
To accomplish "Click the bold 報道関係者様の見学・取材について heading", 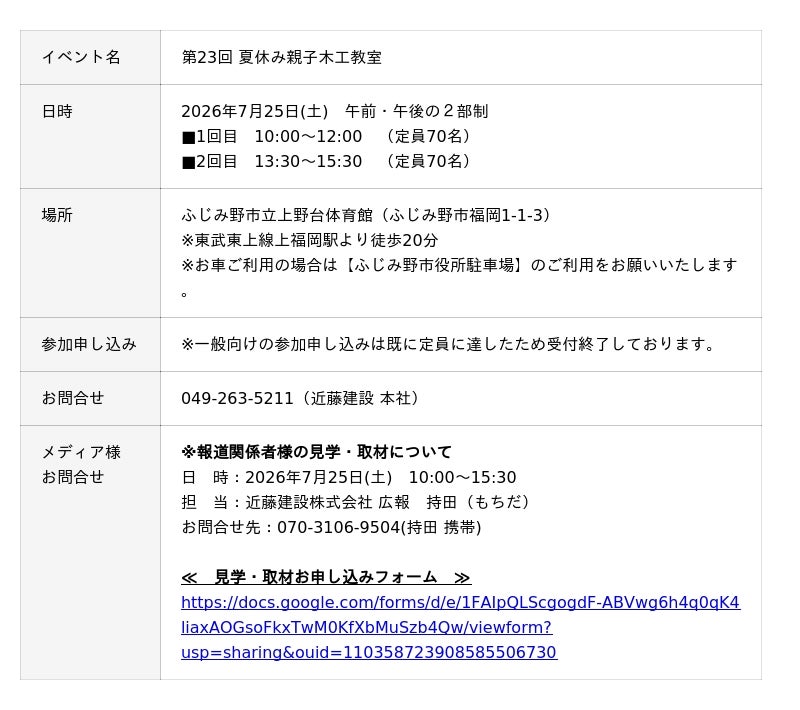I will (316, 452).
